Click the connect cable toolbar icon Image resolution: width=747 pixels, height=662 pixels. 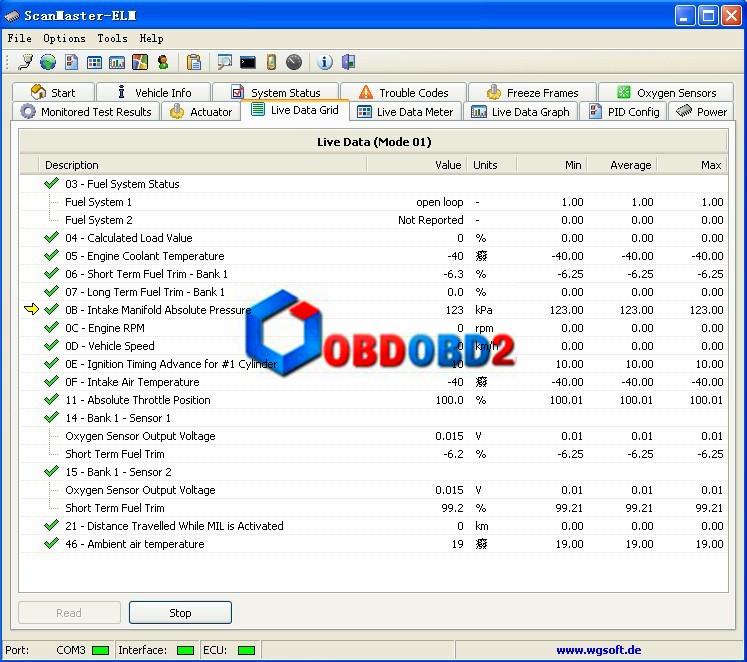click(x=26, y=62)
